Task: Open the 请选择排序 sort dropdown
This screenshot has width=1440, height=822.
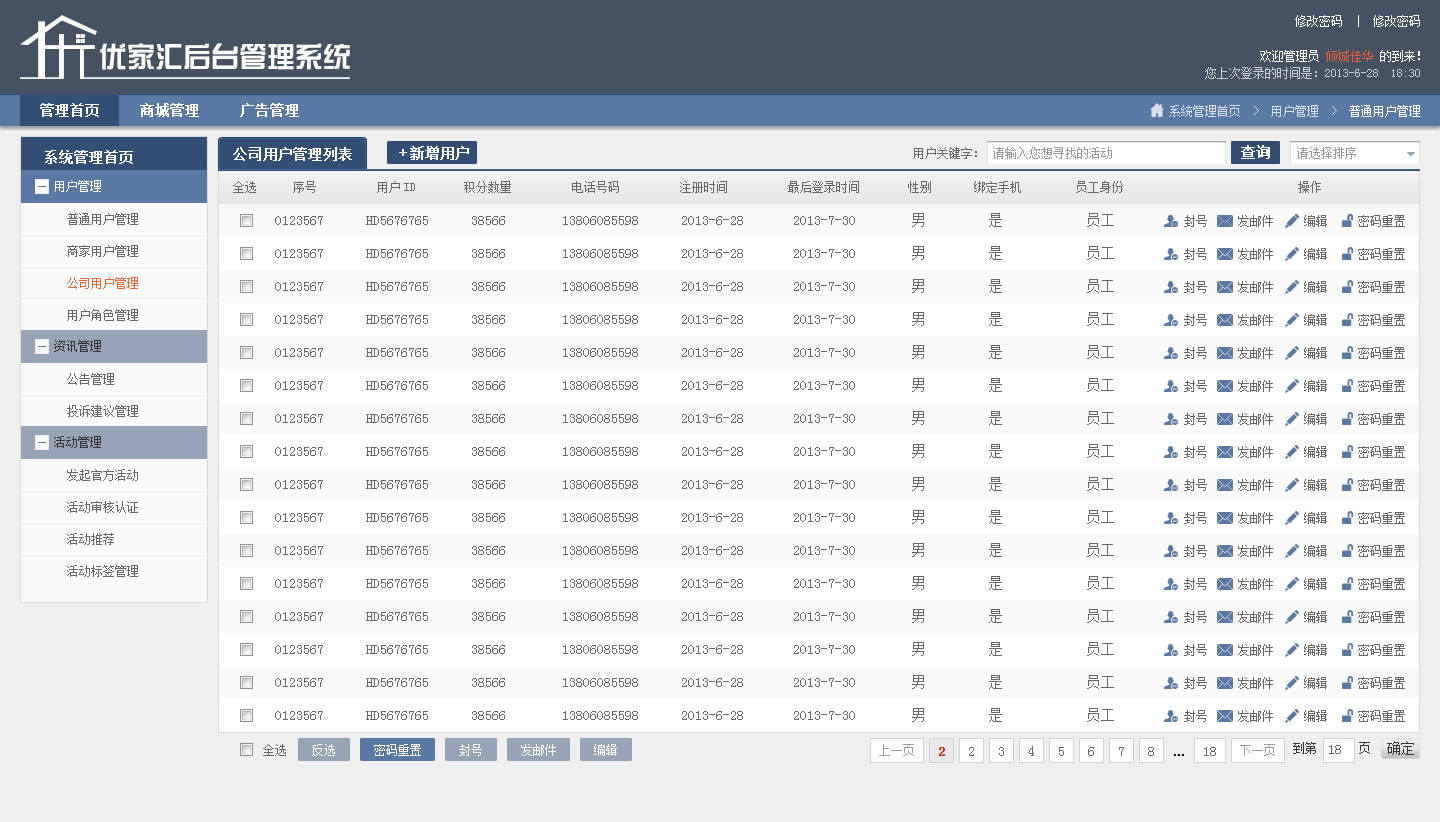Action: click(1355, 153)
